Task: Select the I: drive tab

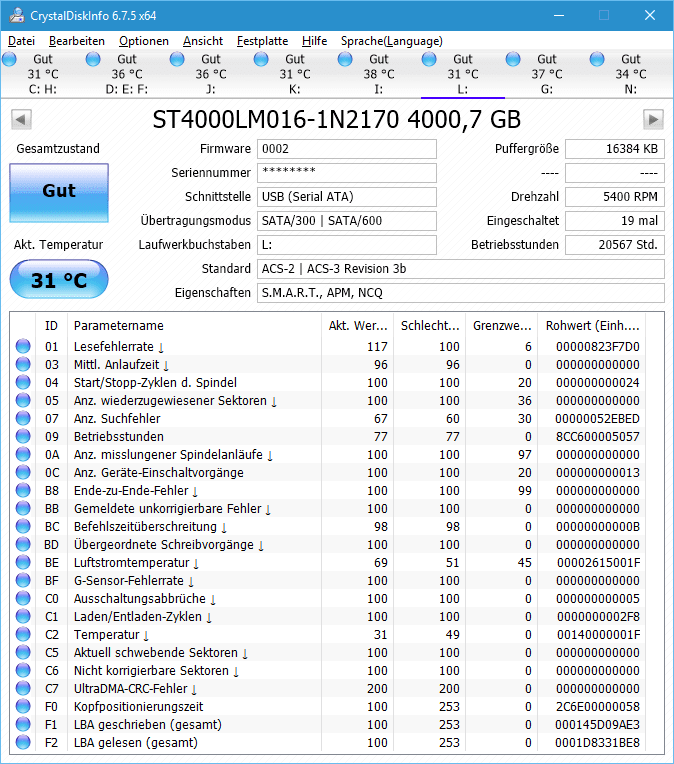Action: tap(379, 74)
